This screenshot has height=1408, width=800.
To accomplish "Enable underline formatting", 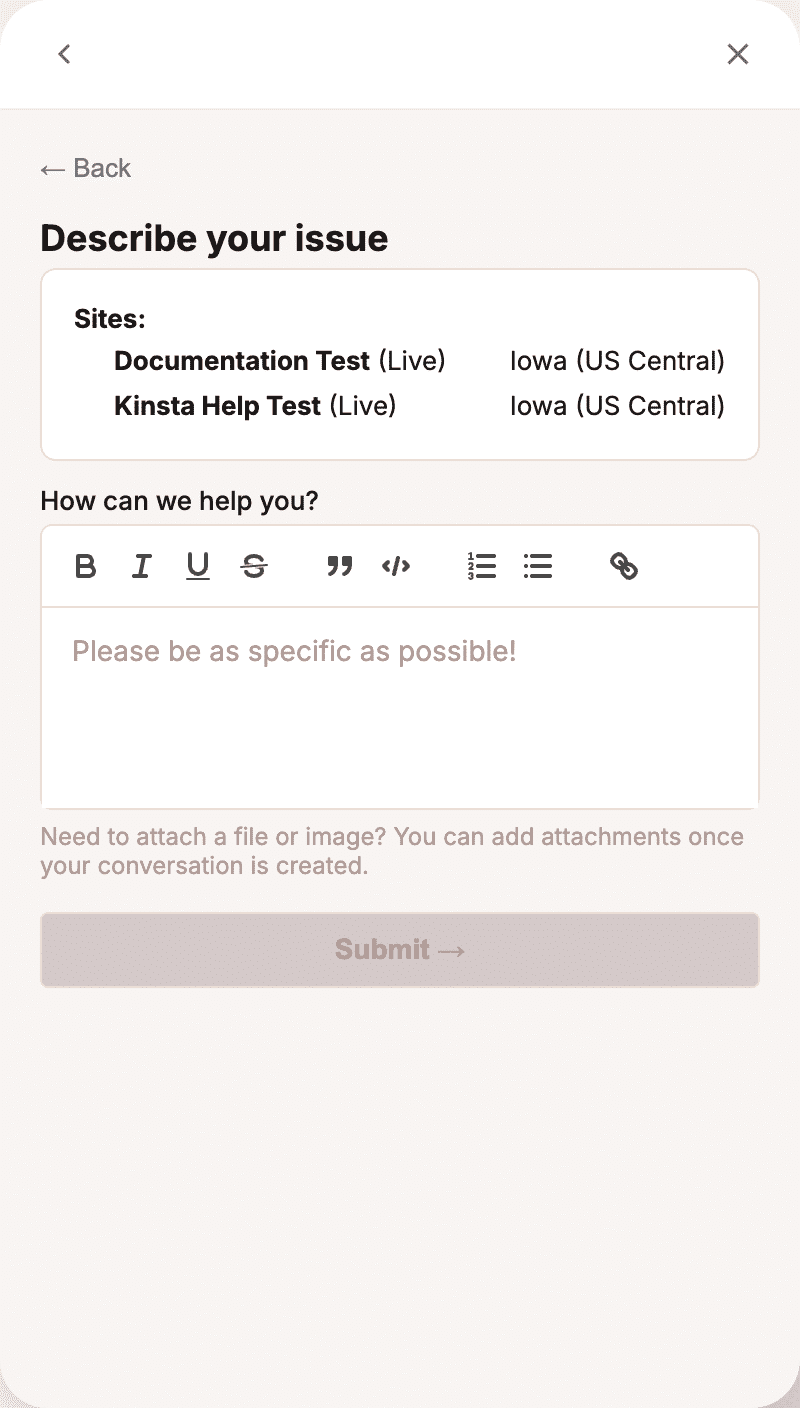I will coord(198,567).
